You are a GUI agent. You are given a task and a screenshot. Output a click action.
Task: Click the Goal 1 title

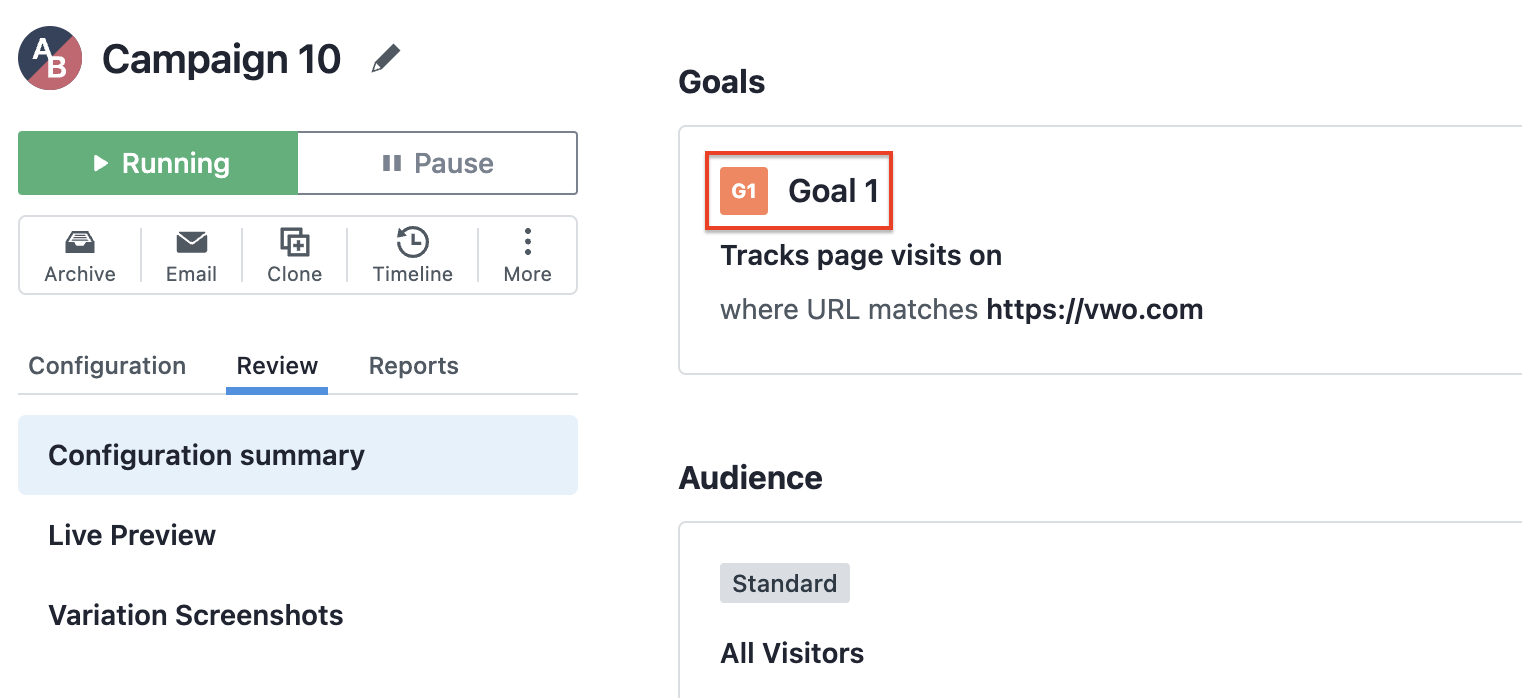pyautogui.click(x=833, y=191)
